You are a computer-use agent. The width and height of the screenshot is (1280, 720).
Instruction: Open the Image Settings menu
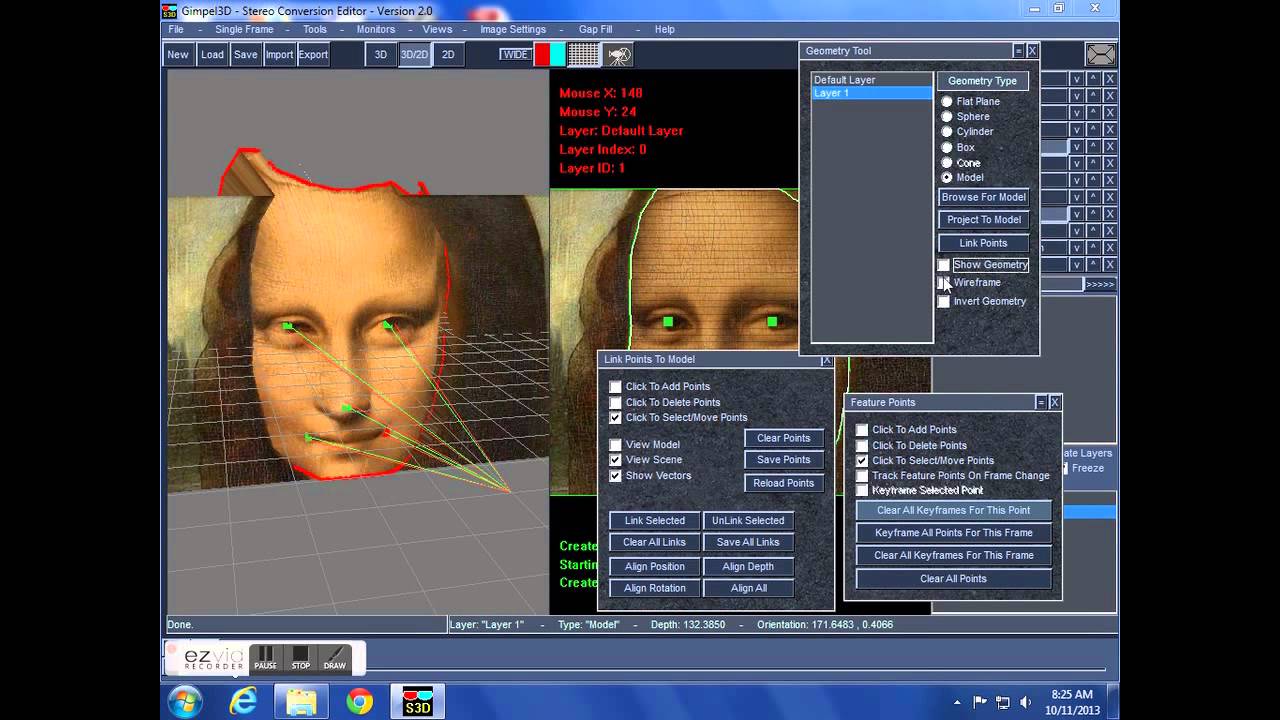click(x=513, y=30)
